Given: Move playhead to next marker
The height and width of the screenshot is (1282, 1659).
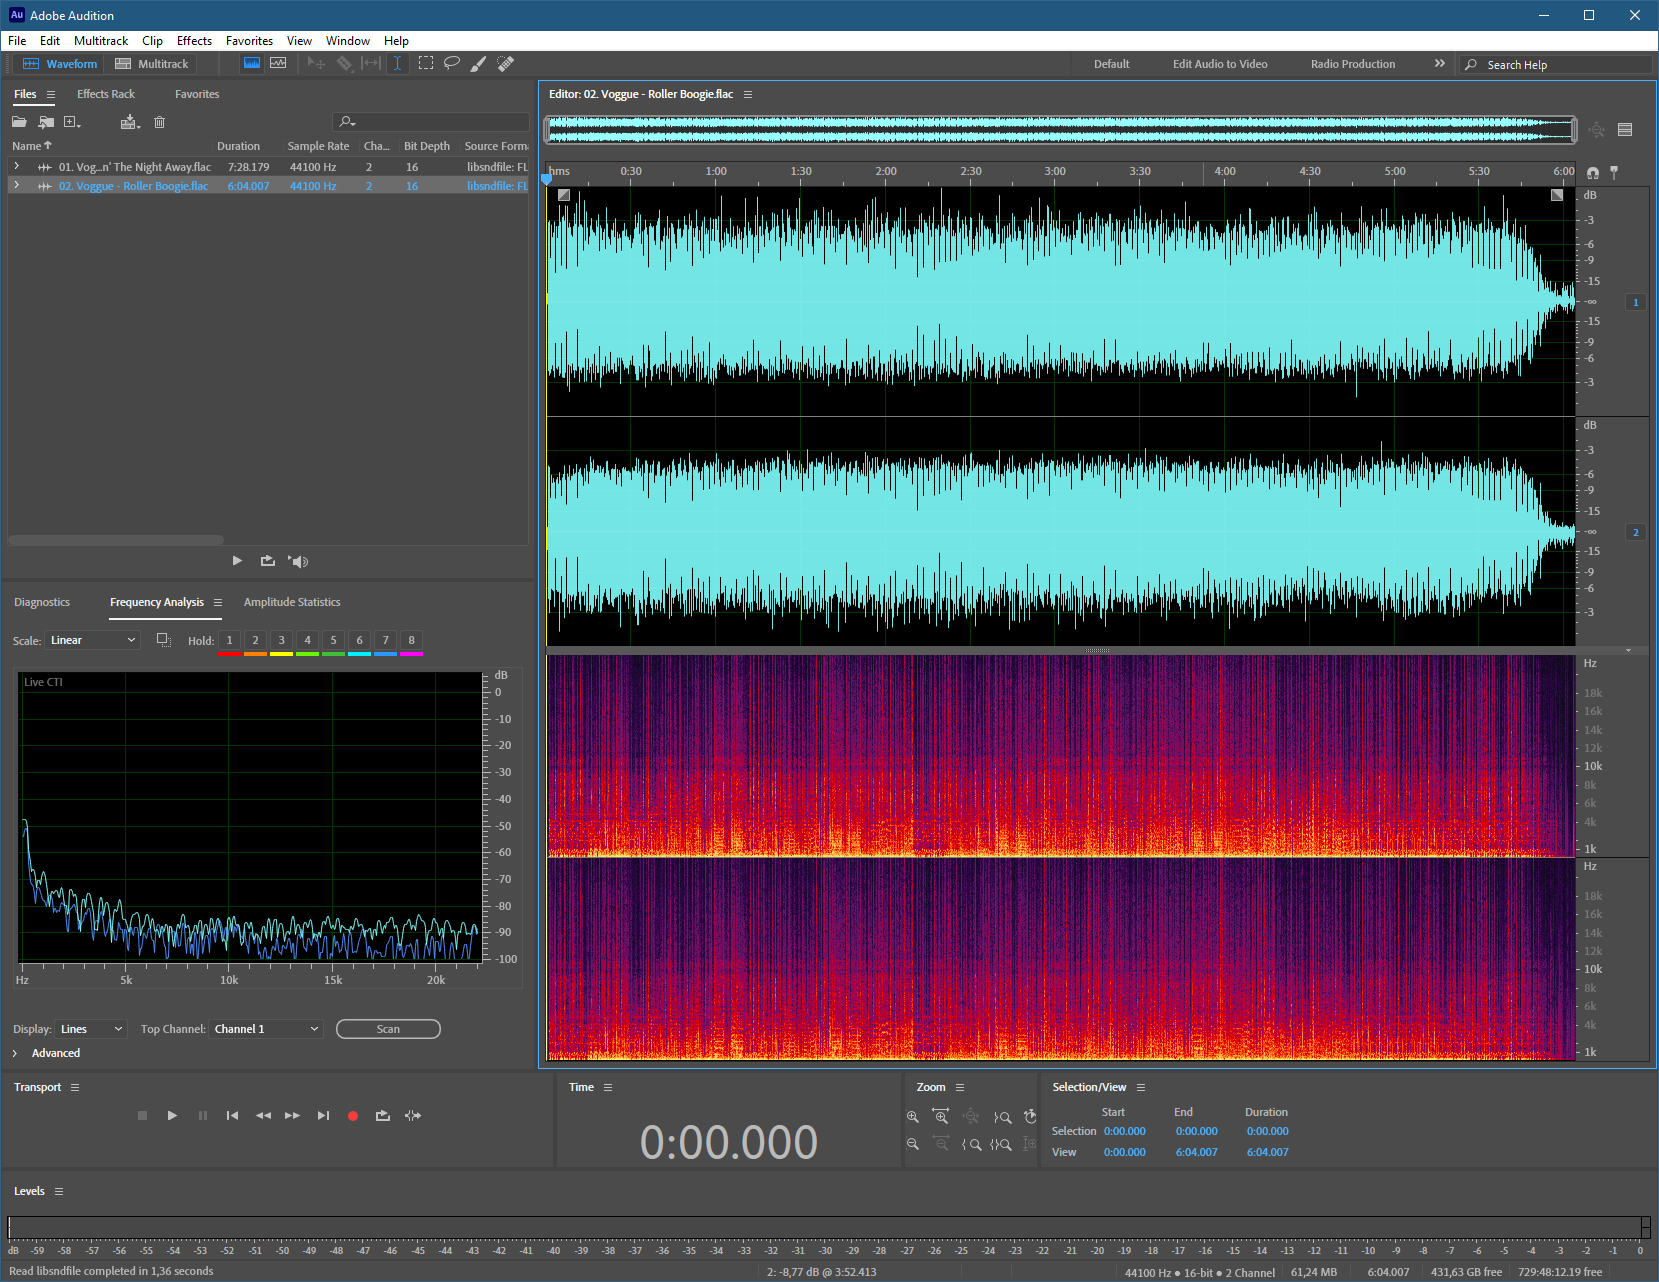Looking at the screenshot, I should (323, 1115).
